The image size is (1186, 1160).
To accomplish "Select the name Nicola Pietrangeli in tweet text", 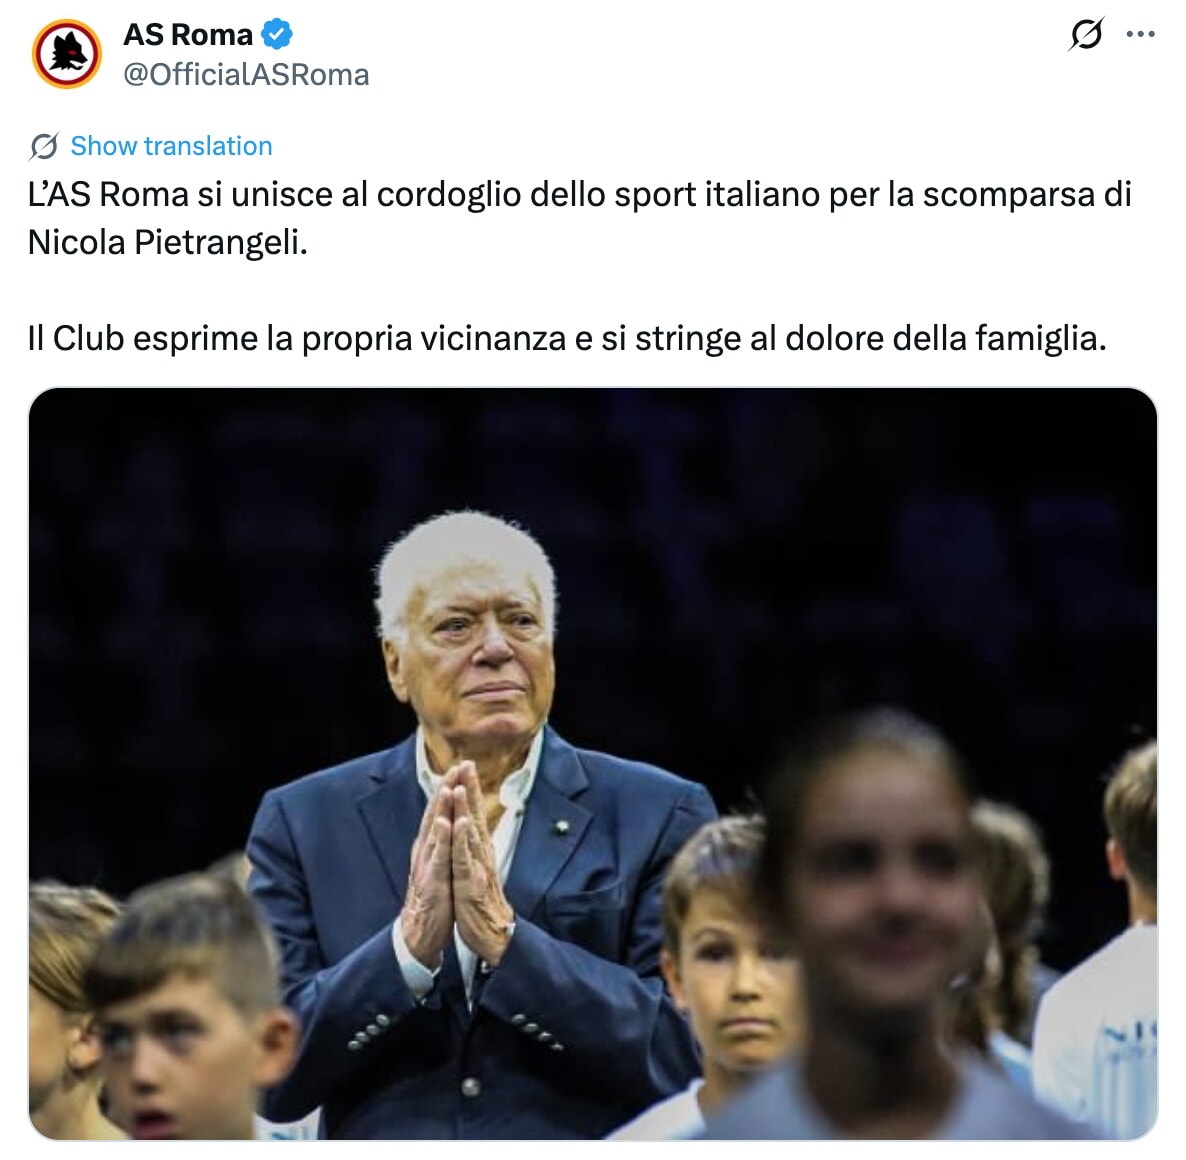I will pyautogui.click(x=166, y=243).
